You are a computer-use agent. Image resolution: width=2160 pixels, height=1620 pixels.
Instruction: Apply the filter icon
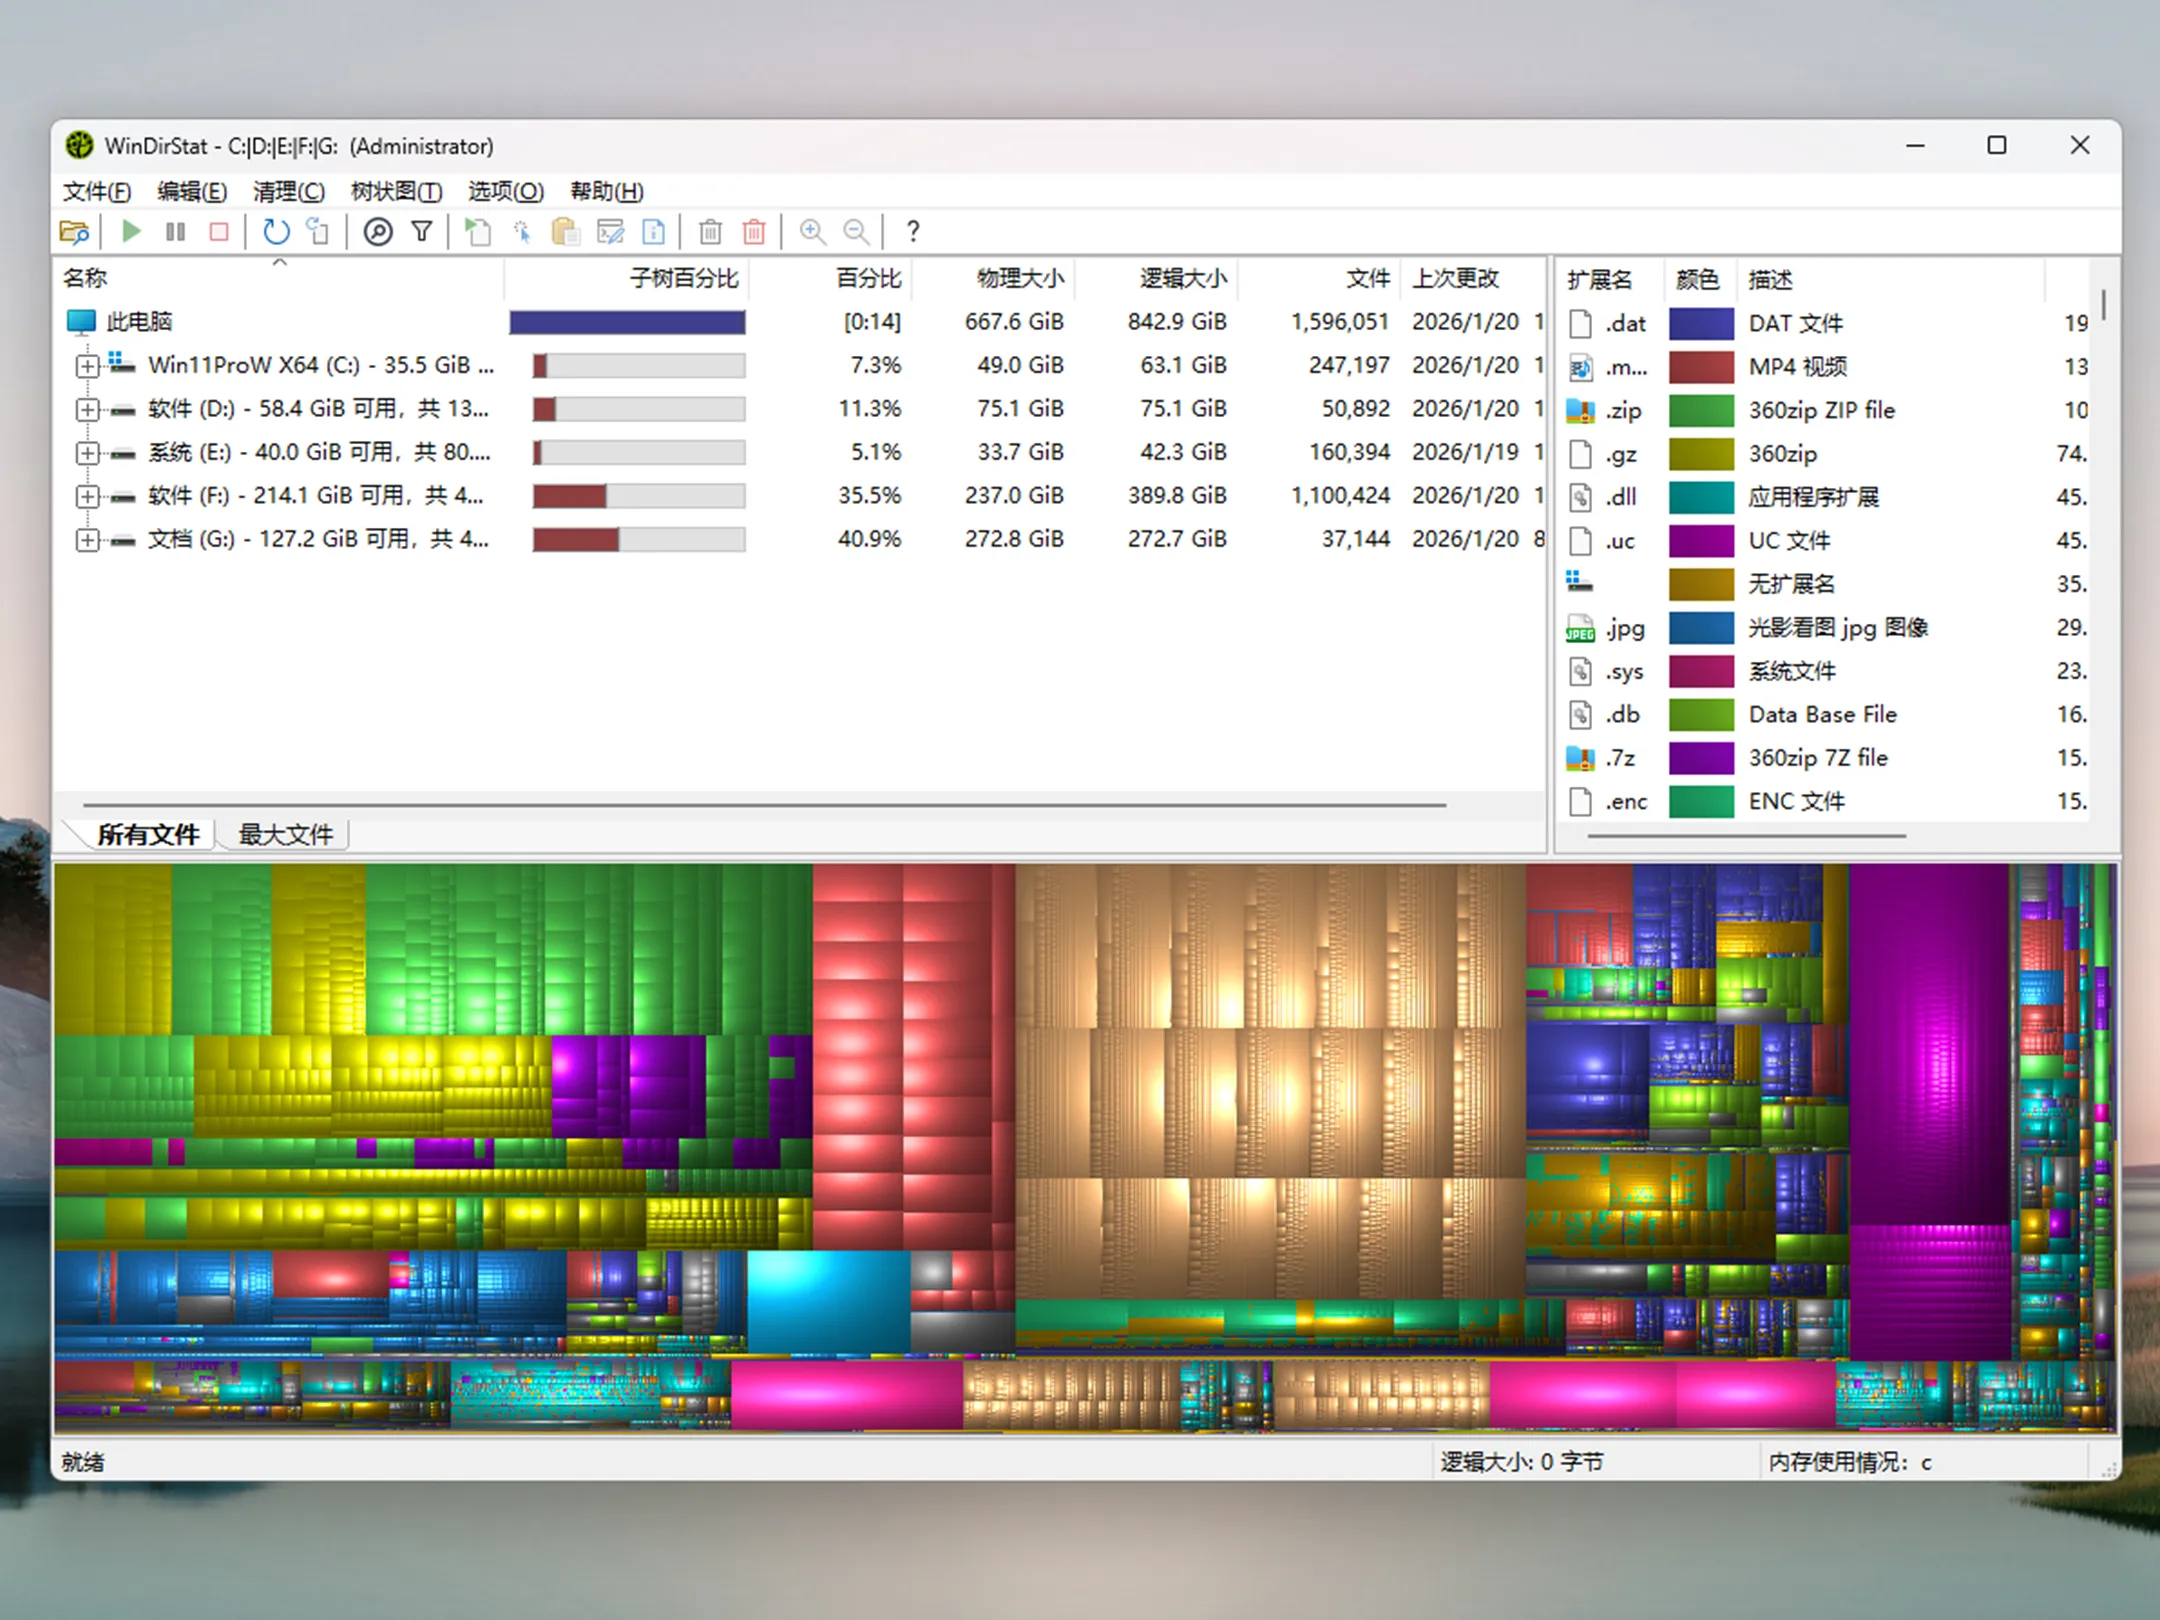click(421, 231)
